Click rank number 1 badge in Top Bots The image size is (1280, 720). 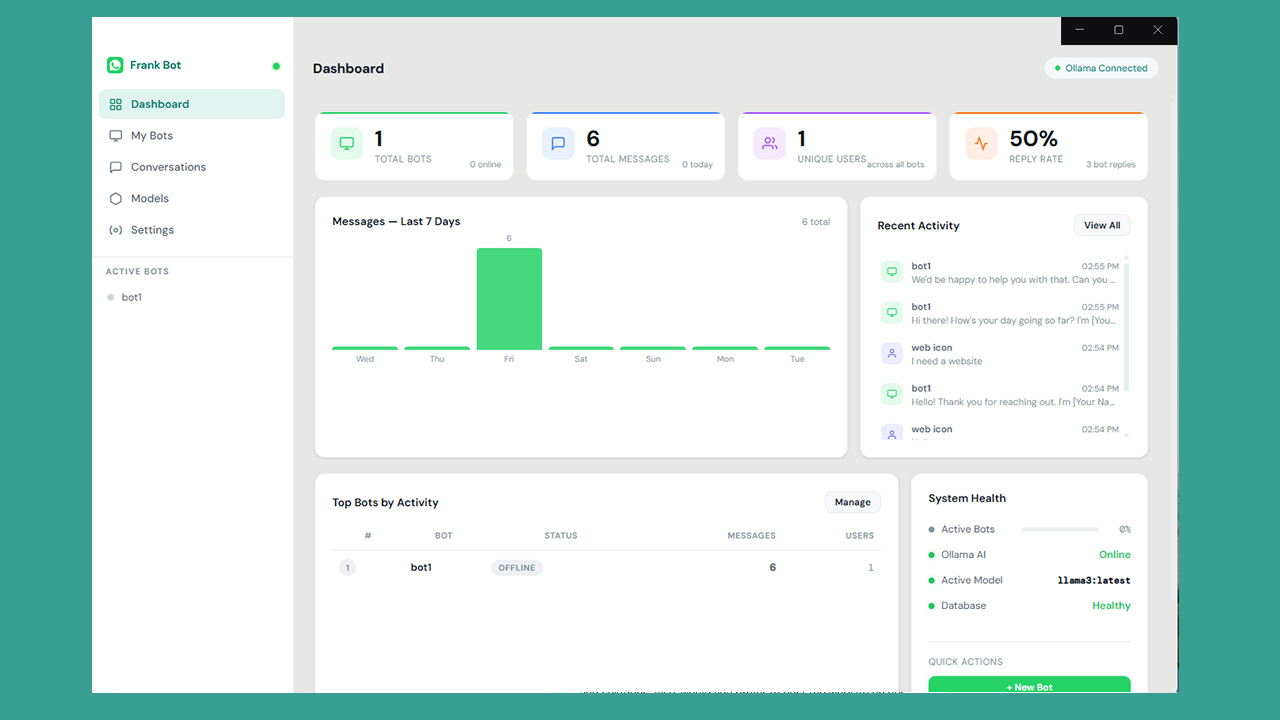pyautogui.click(x=348, y=568)
